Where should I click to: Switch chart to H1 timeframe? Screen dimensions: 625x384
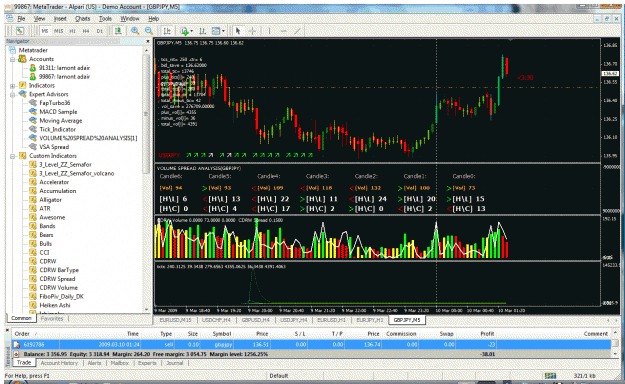[72, 31]
